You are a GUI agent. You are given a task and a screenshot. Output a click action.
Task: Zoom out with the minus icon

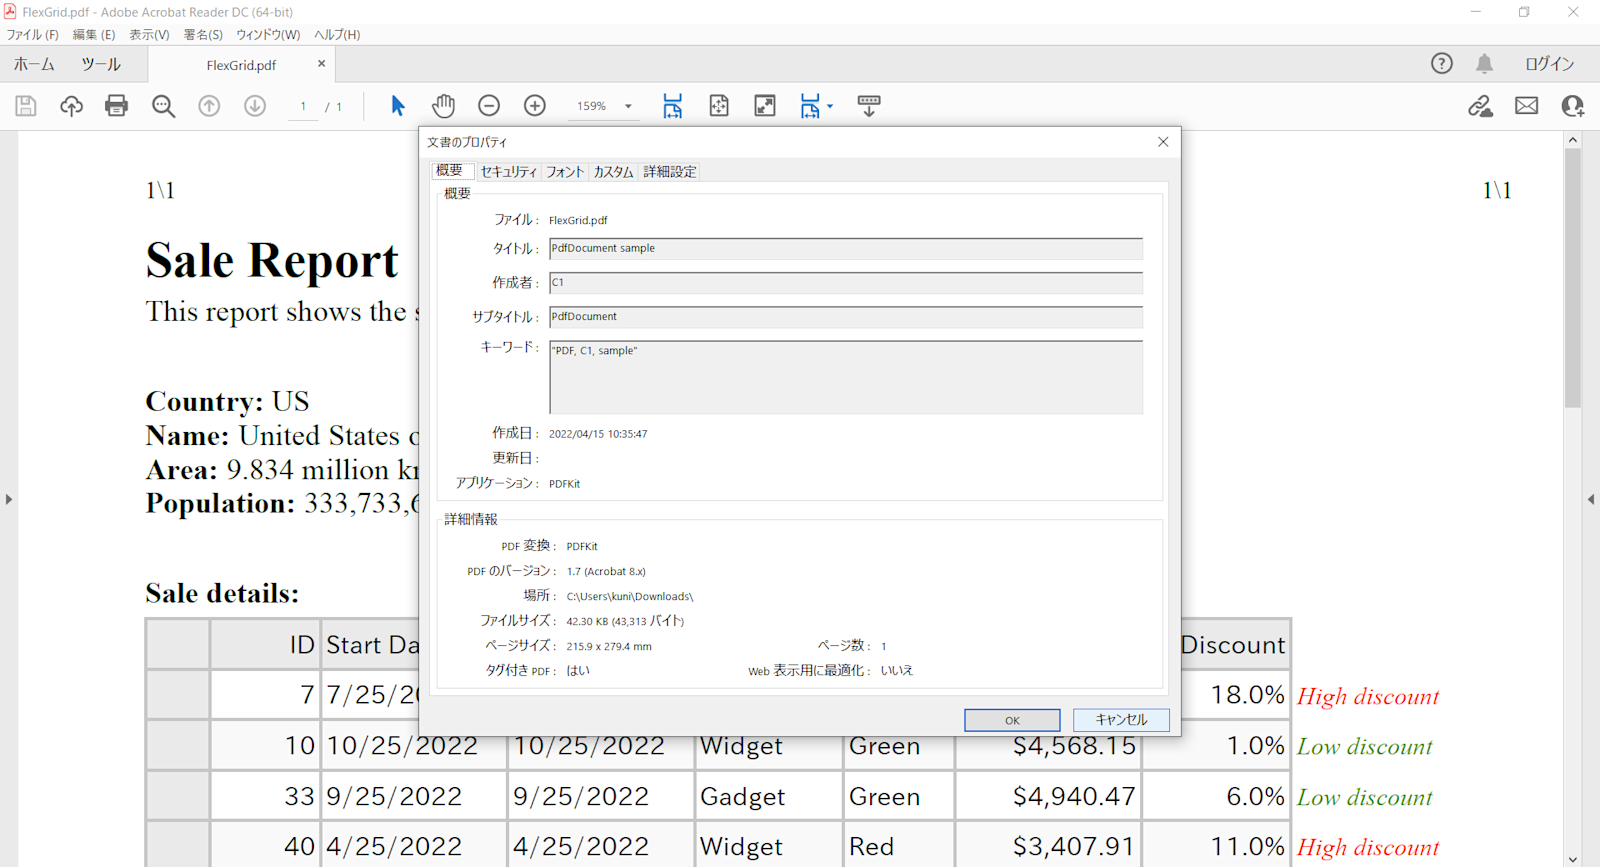click(x=489, y=105)
